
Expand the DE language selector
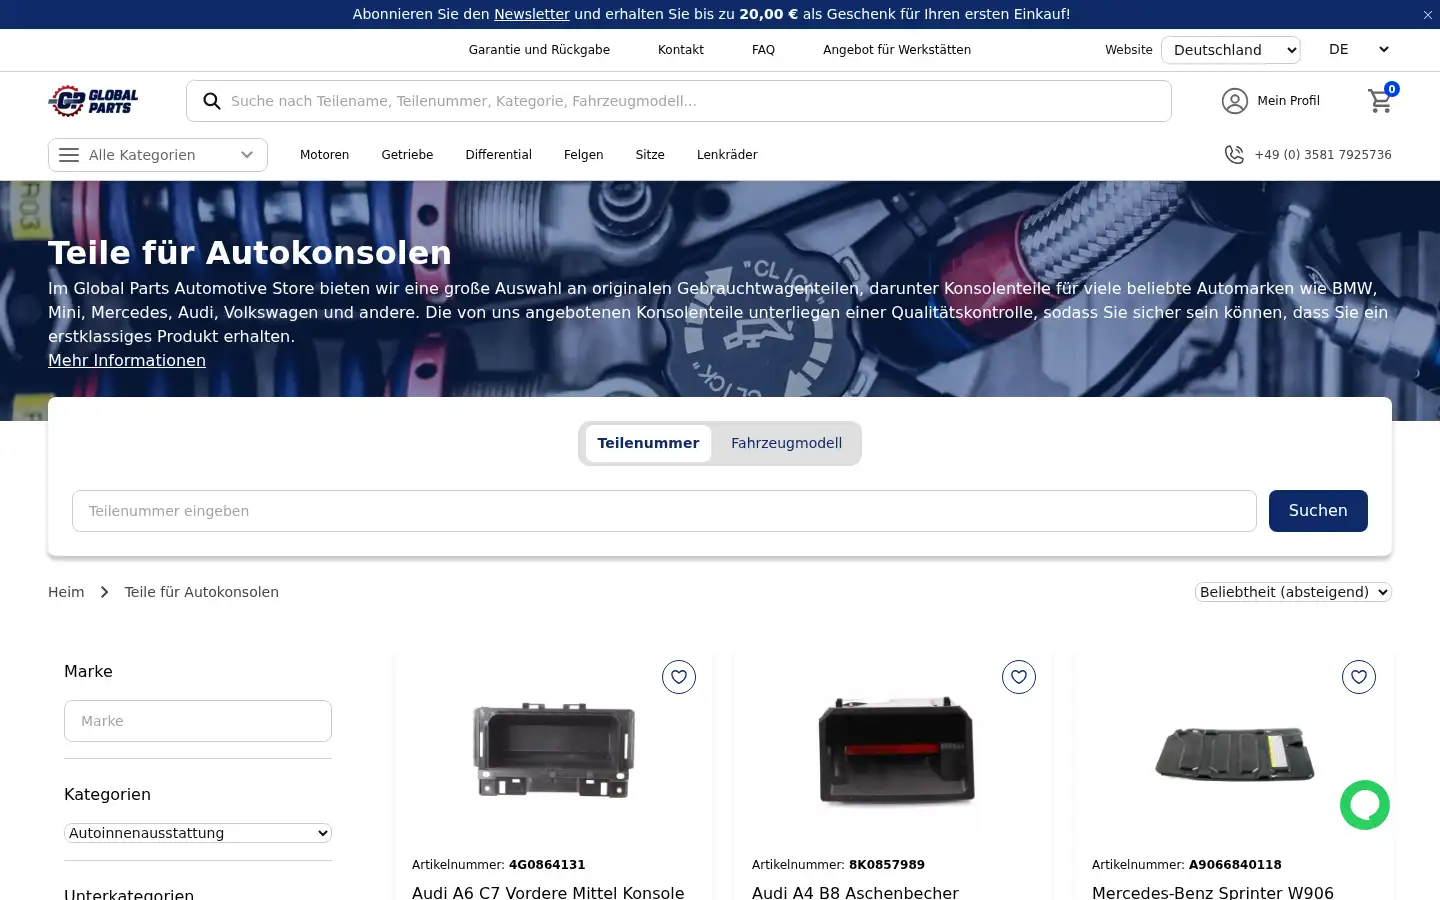point(1358,50)
